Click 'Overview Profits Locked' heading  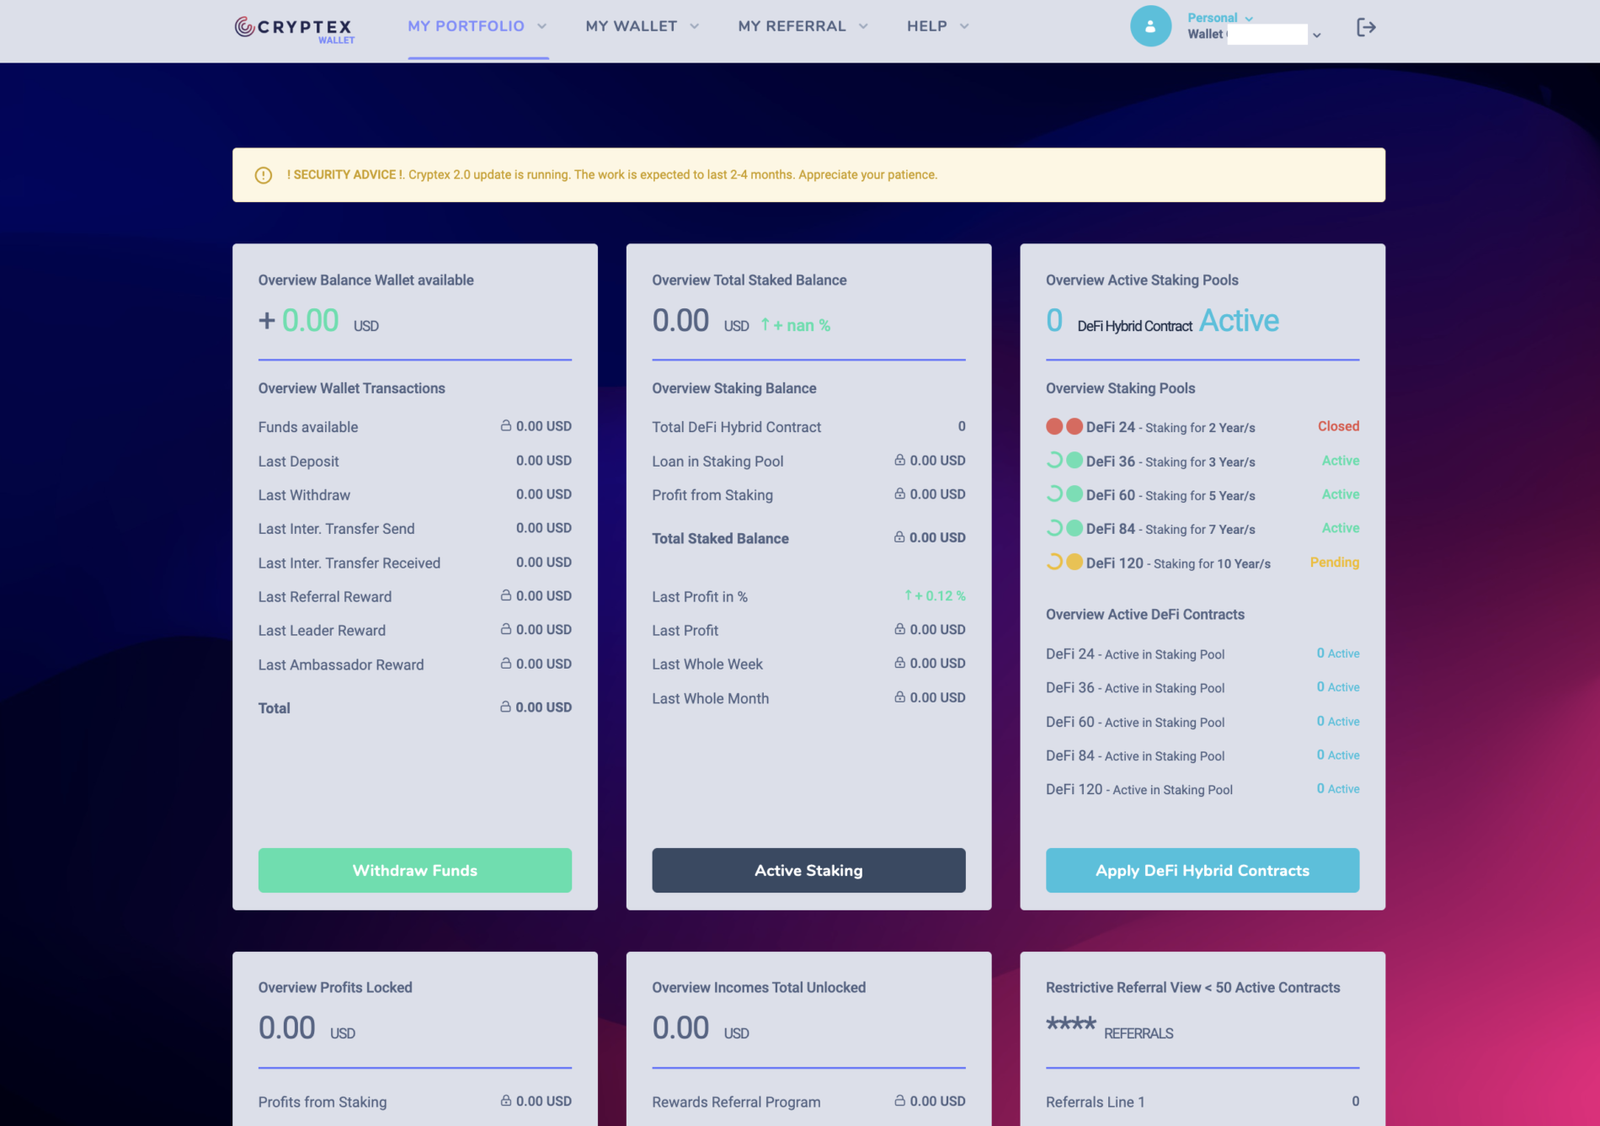pyautogui.click(x=335, y=987)
